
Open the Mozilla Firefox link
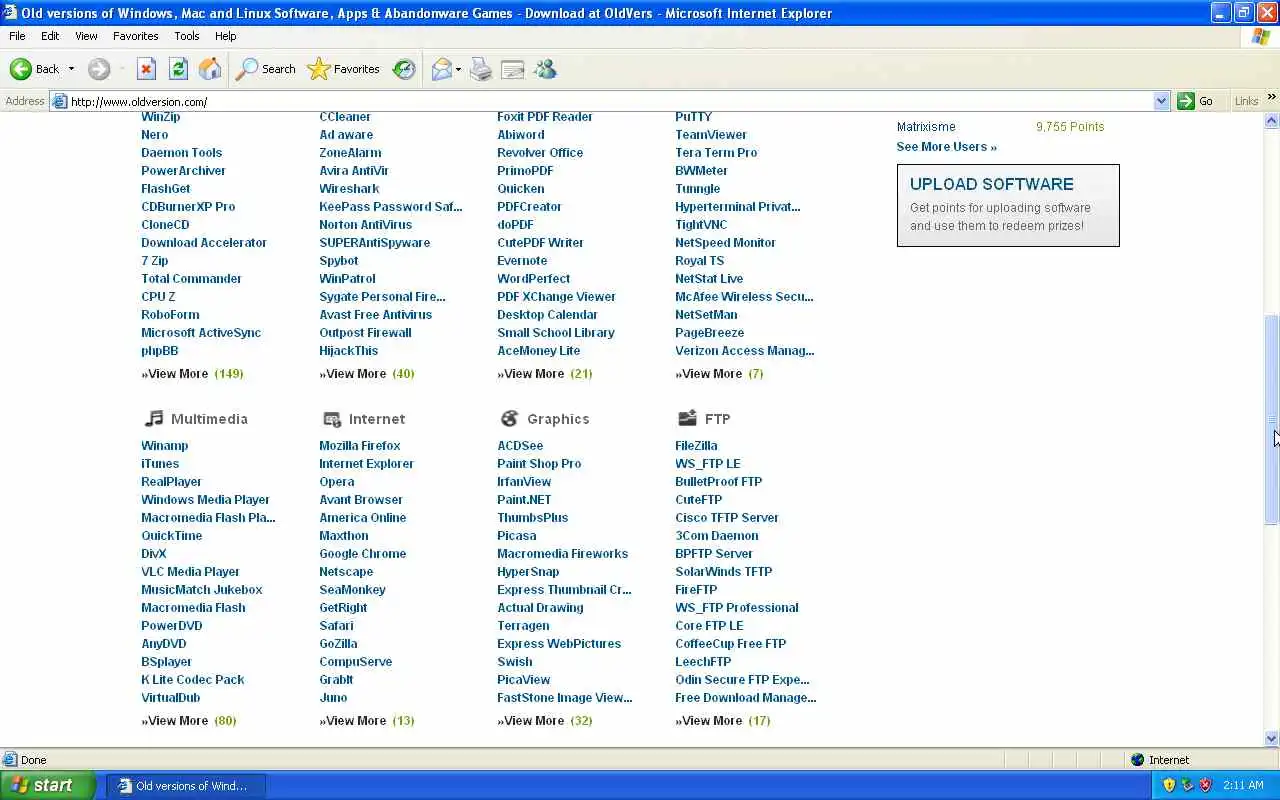pyautogui.click(x=360, y=446)
